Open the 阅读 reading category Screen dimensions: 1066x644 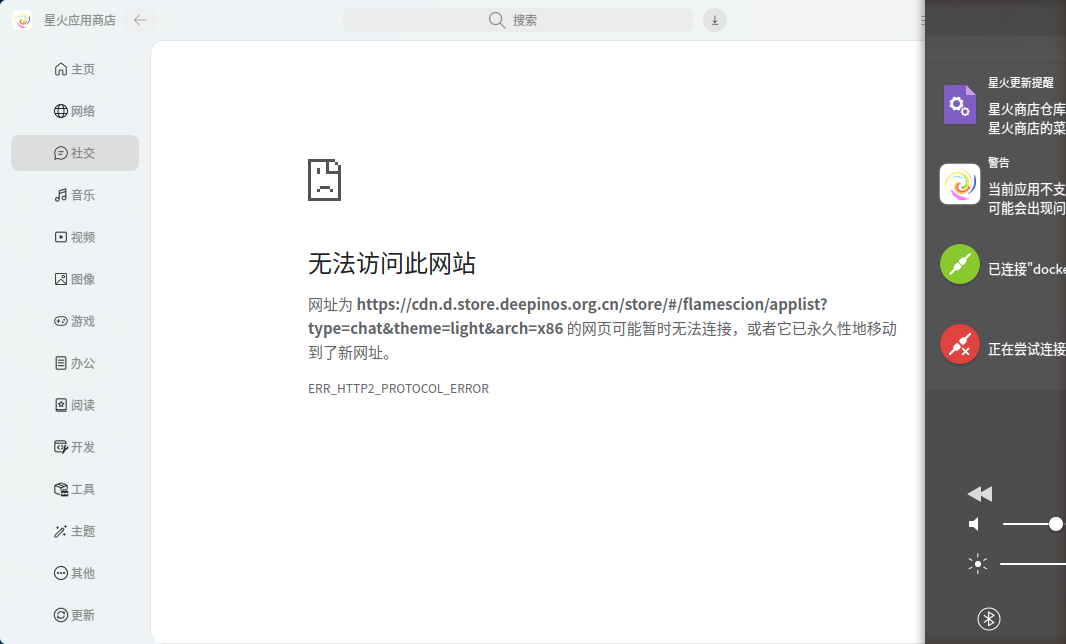point(75,405)
